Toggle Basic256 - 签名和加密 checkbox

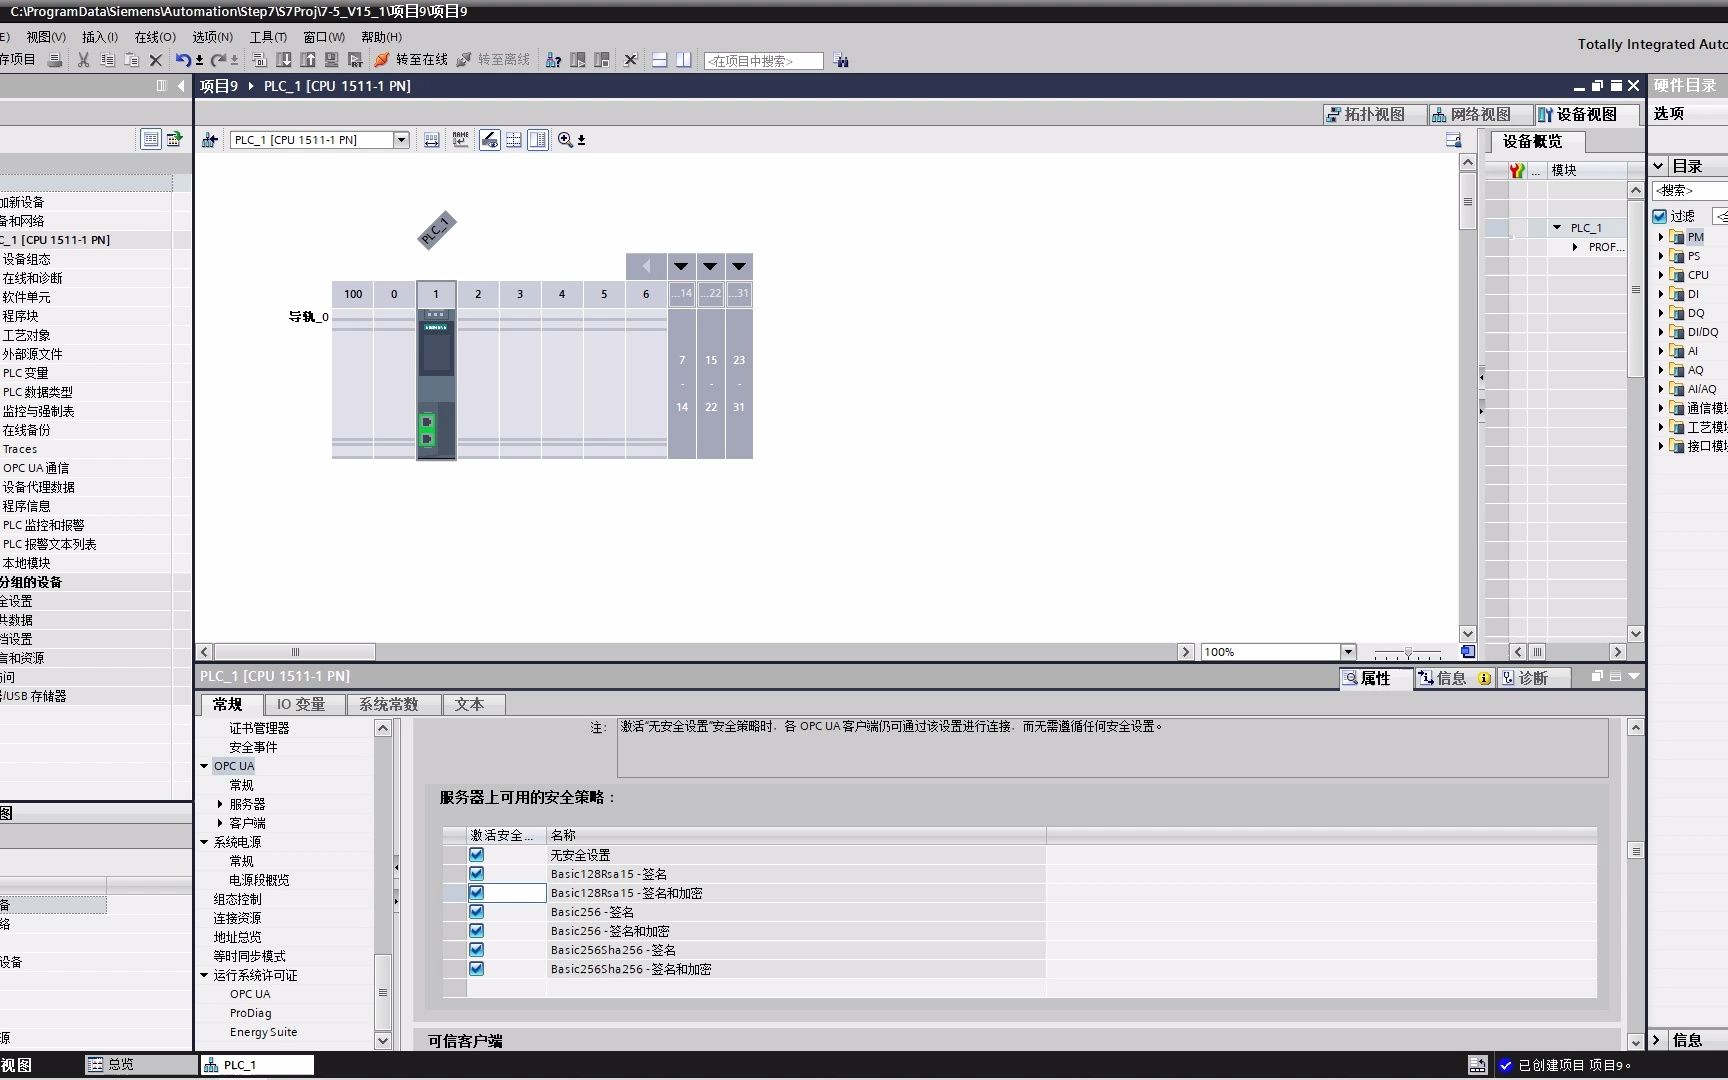[x=476, y=931]
